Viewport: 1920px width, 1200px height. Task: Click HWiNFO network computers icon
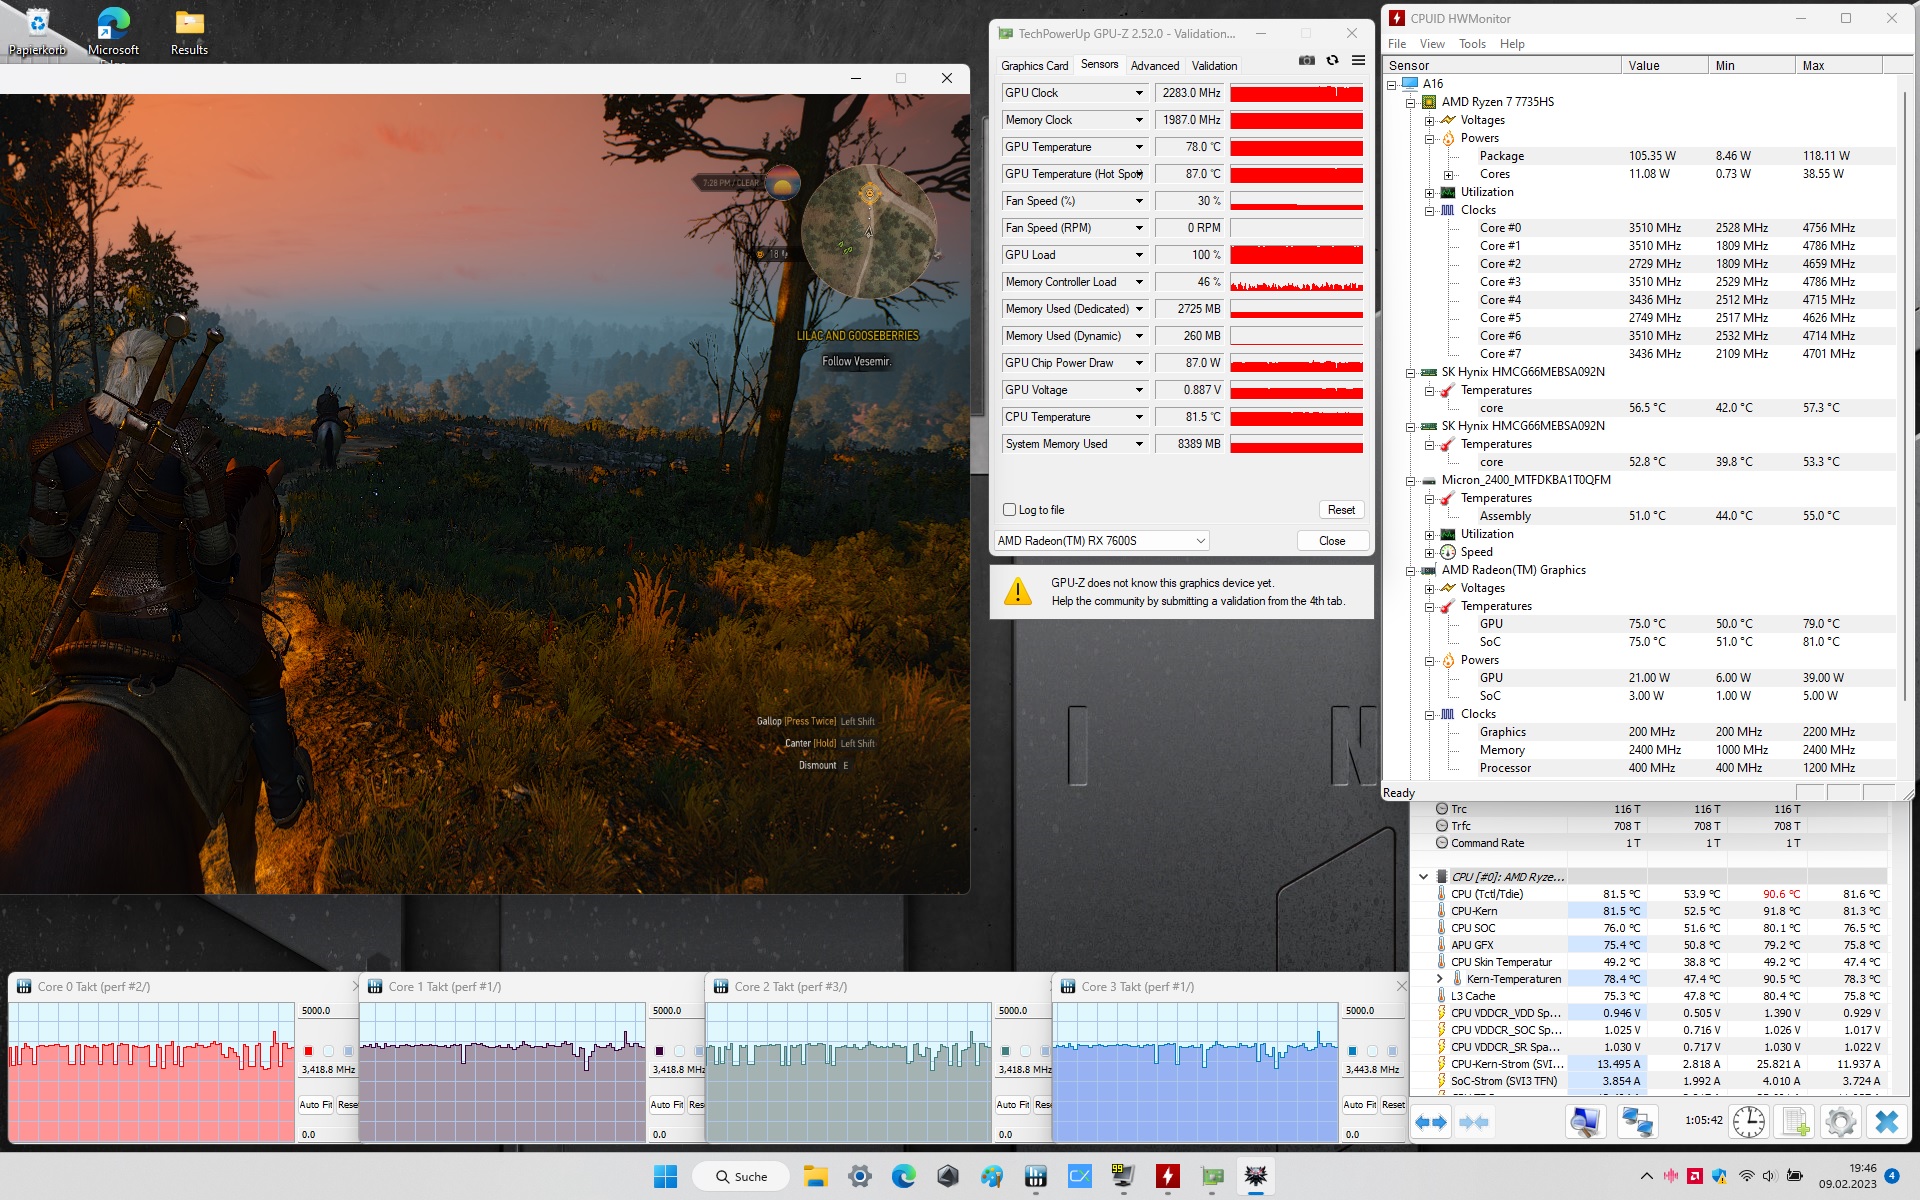click(x=1636, y=1122)
